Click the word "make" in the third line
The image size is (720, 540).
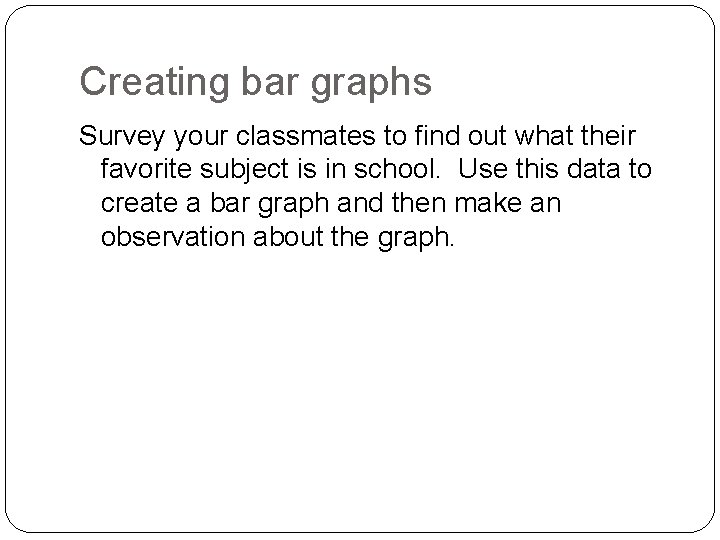tap(488, 203)
